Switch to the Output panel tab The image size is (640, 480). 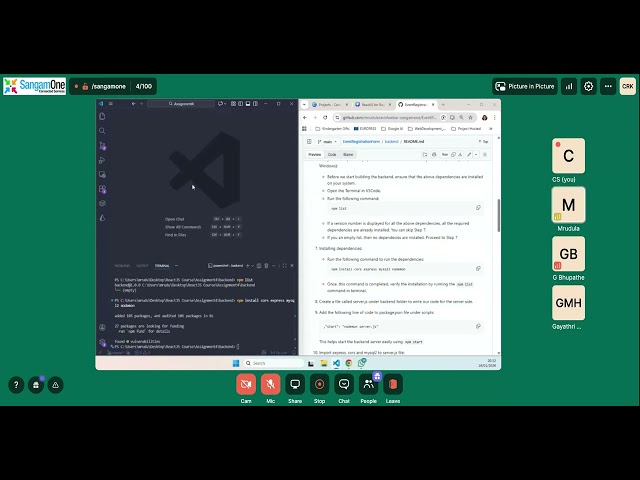pyautogui.click(x=142, y=266)
